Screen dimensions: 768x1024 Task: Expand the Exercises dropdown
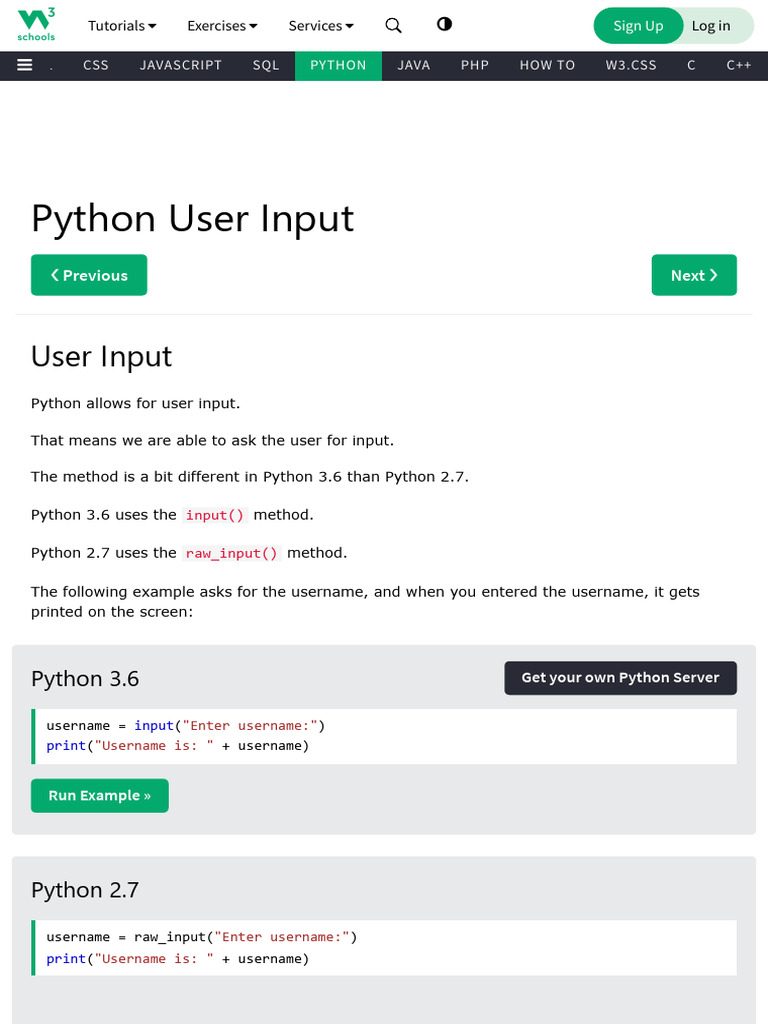tap(222, 26)
